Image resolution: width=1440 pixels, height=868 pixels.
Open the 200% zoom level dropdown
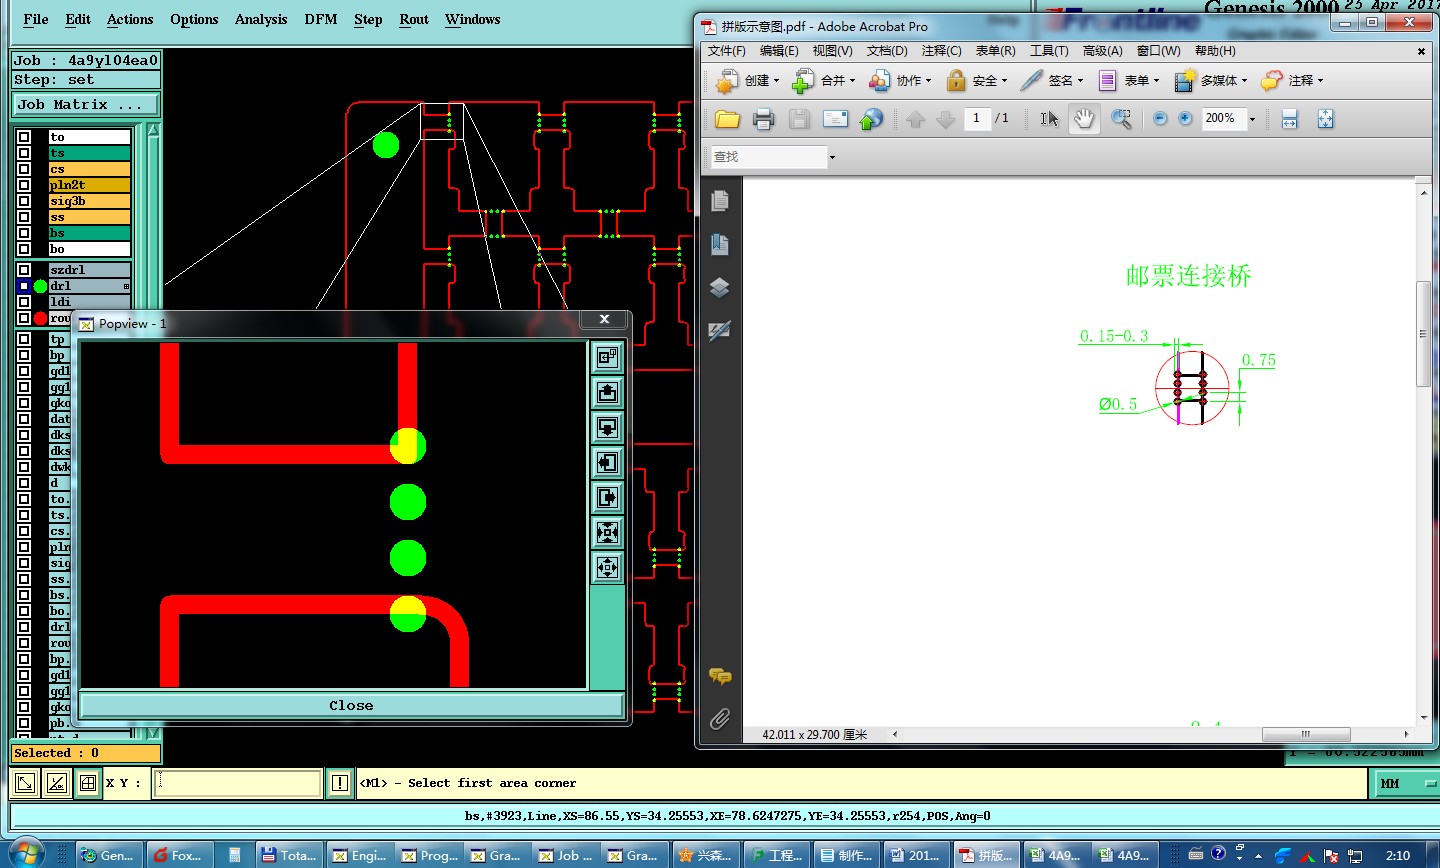coord(1252,119)
